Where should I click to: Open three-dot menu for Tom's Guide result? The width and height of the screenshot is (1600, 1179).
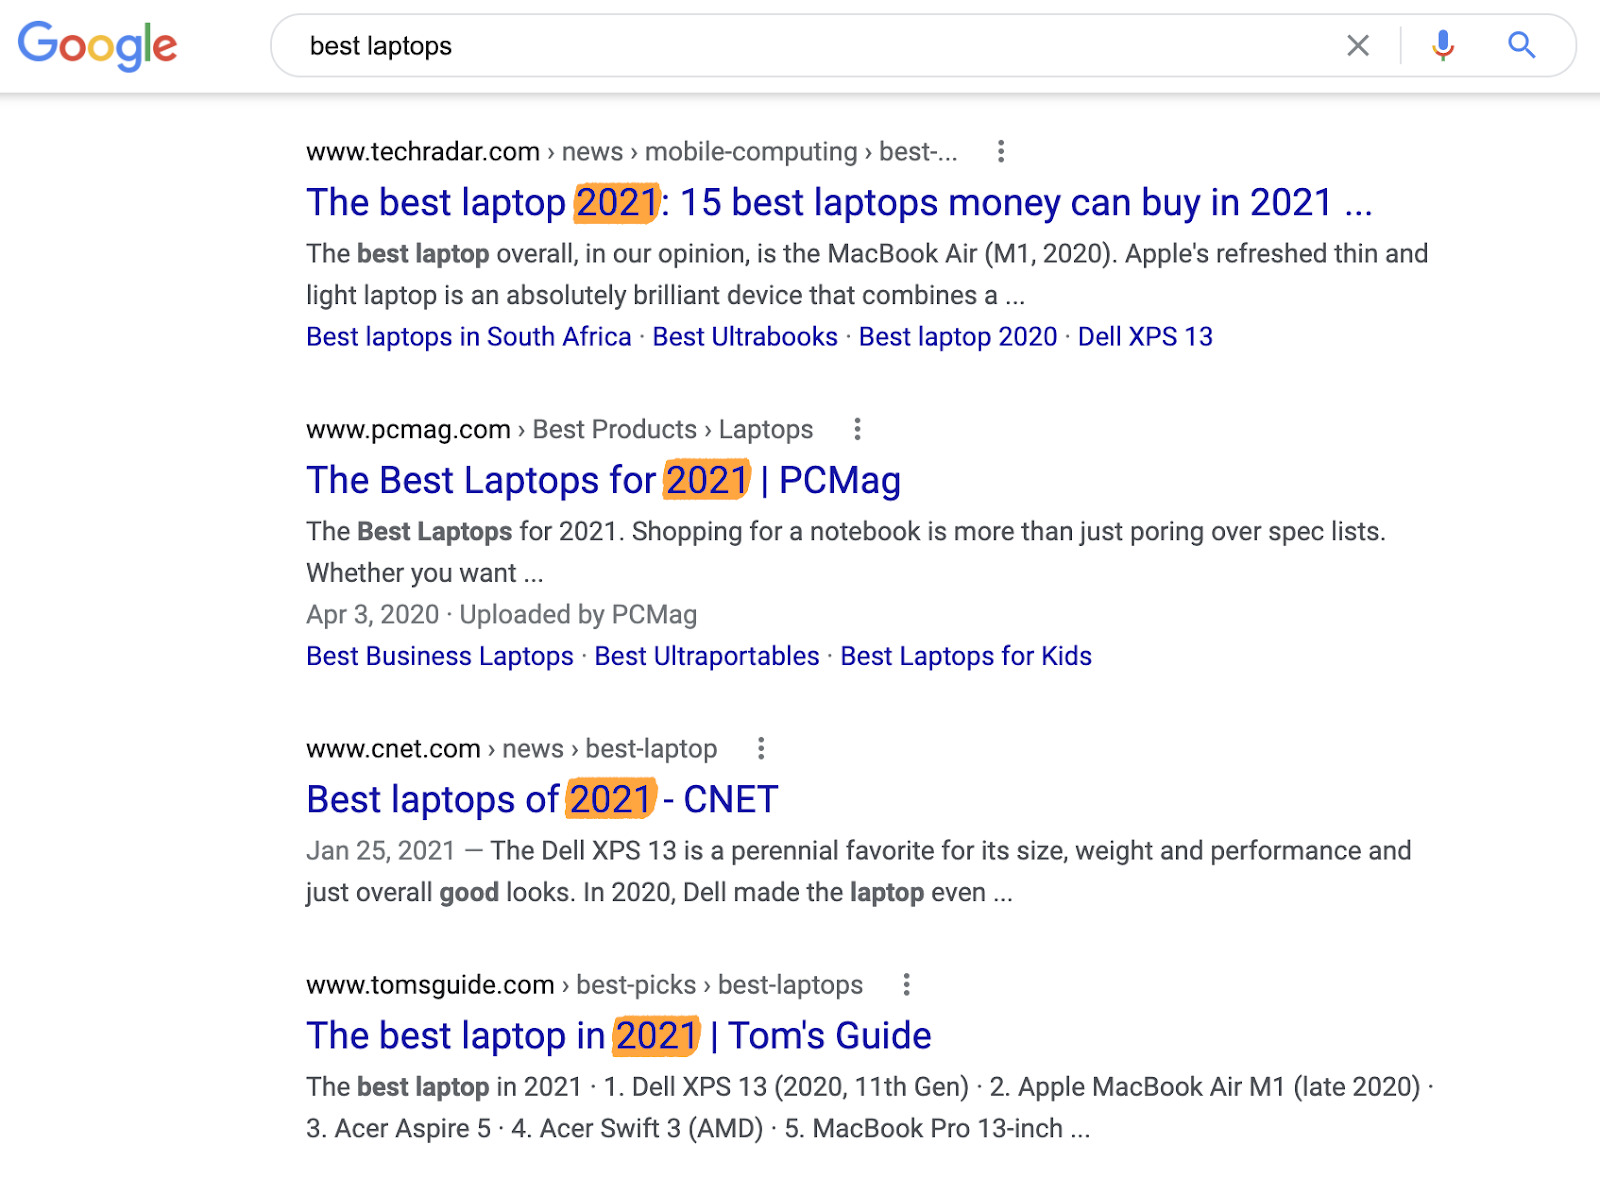pyautogui.click(x=906, y=985)
